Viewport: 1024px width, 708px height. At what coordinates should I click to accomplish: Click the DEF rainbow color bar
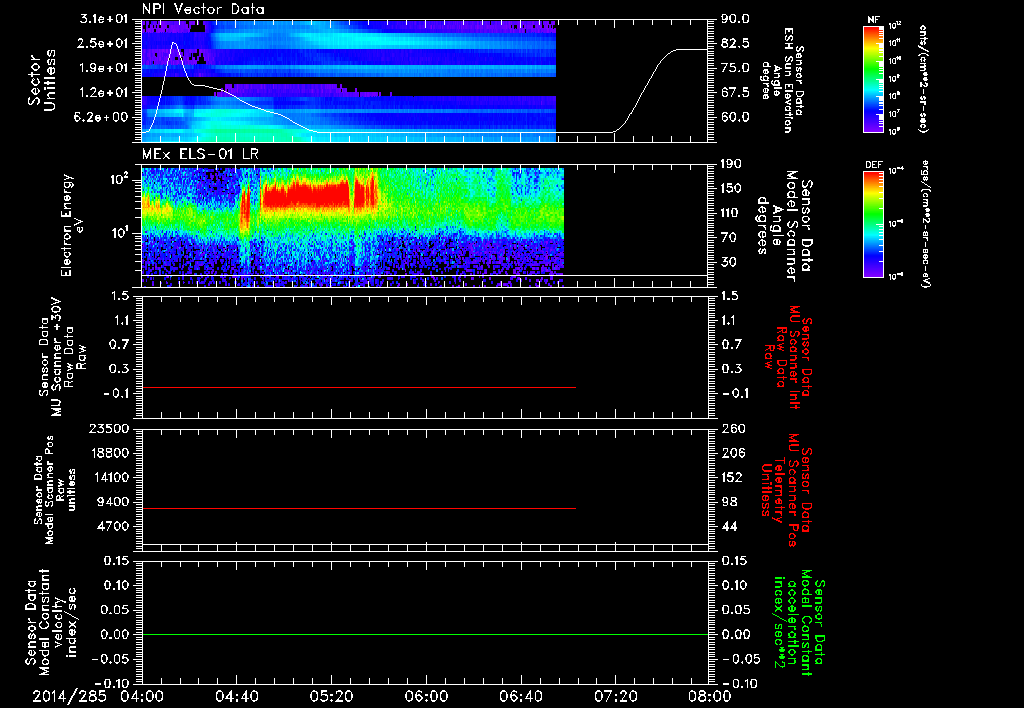(x=873, y=224)
